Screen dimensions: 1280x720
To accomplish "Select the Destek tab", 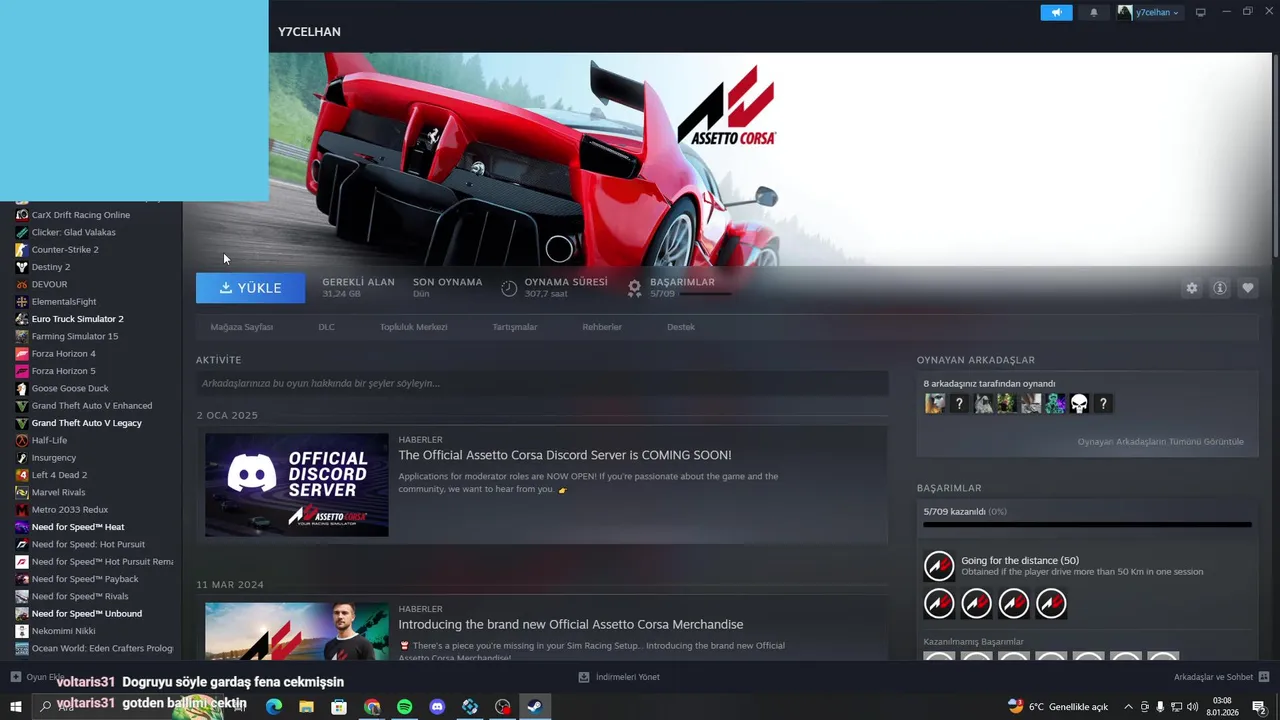I will 681,327.
